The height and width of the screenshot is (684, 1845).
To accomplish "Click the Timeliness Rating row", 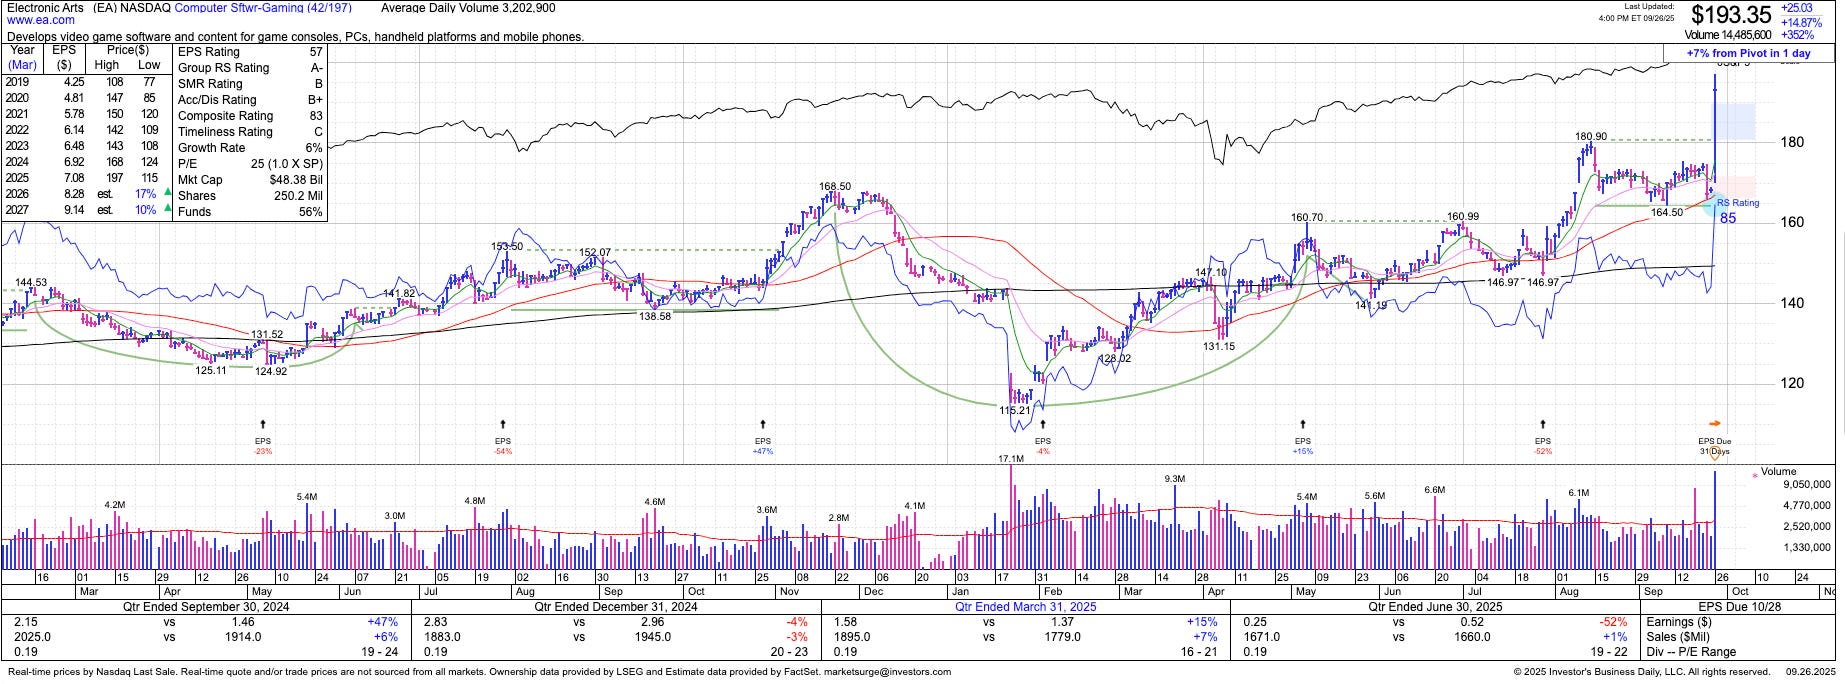I will tap(250, 132).
